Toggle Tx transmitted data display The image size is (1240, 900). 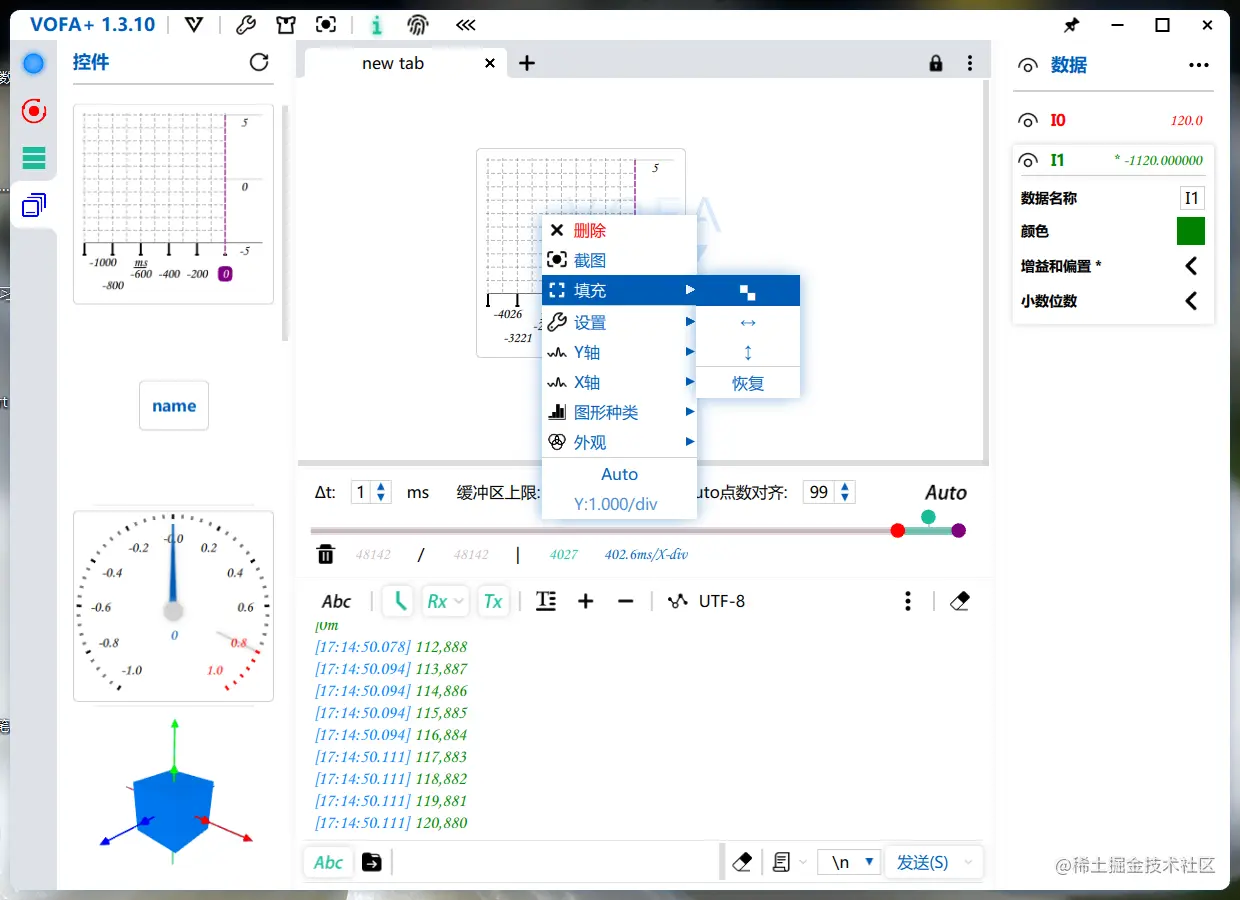493,601
